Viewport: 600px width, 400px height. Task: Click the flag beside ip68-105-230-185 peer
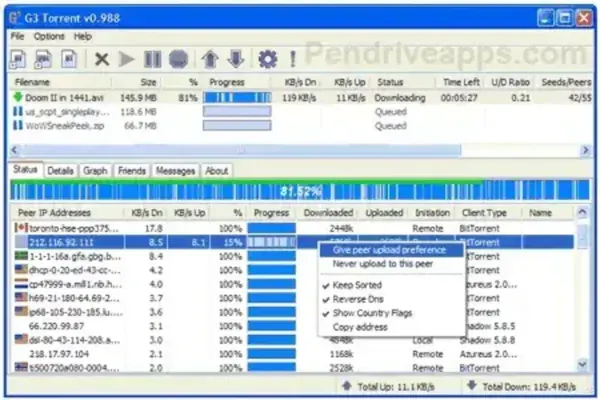pyautogui.click(x=21, y=311)
